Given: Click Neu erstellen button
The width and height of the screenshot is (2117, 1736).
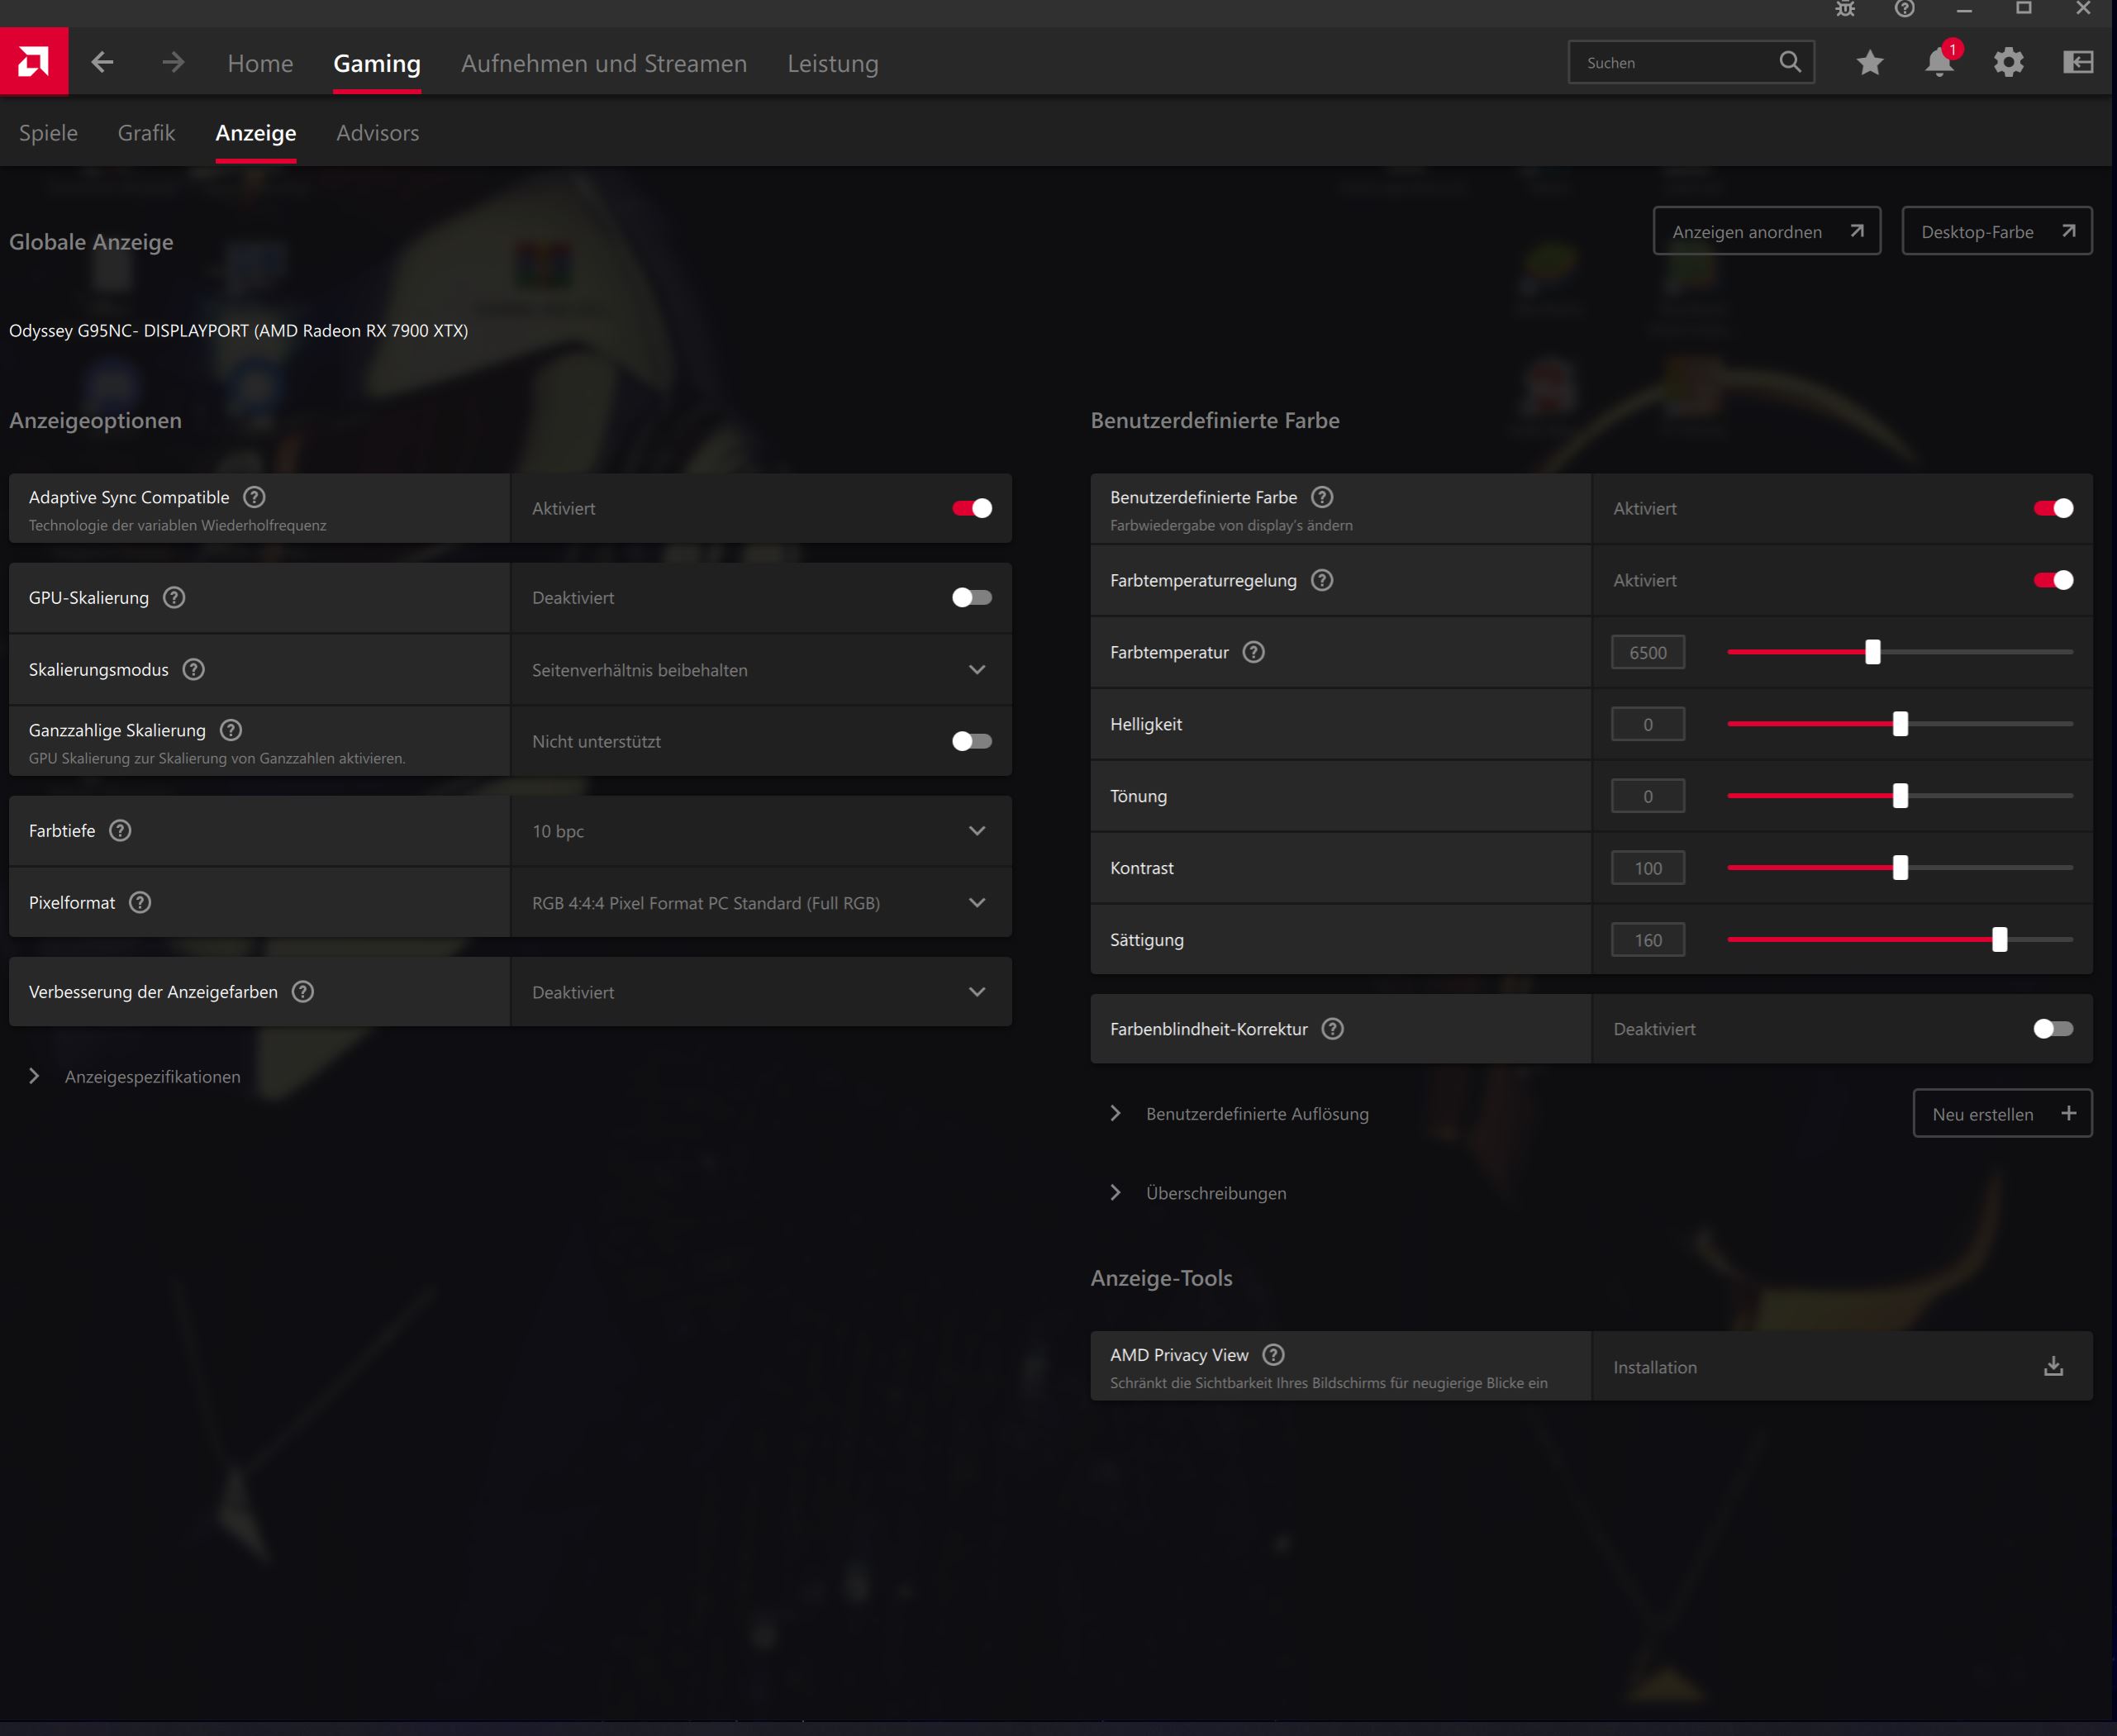Looking at the screenshot, I should tap(2001, 1113).
